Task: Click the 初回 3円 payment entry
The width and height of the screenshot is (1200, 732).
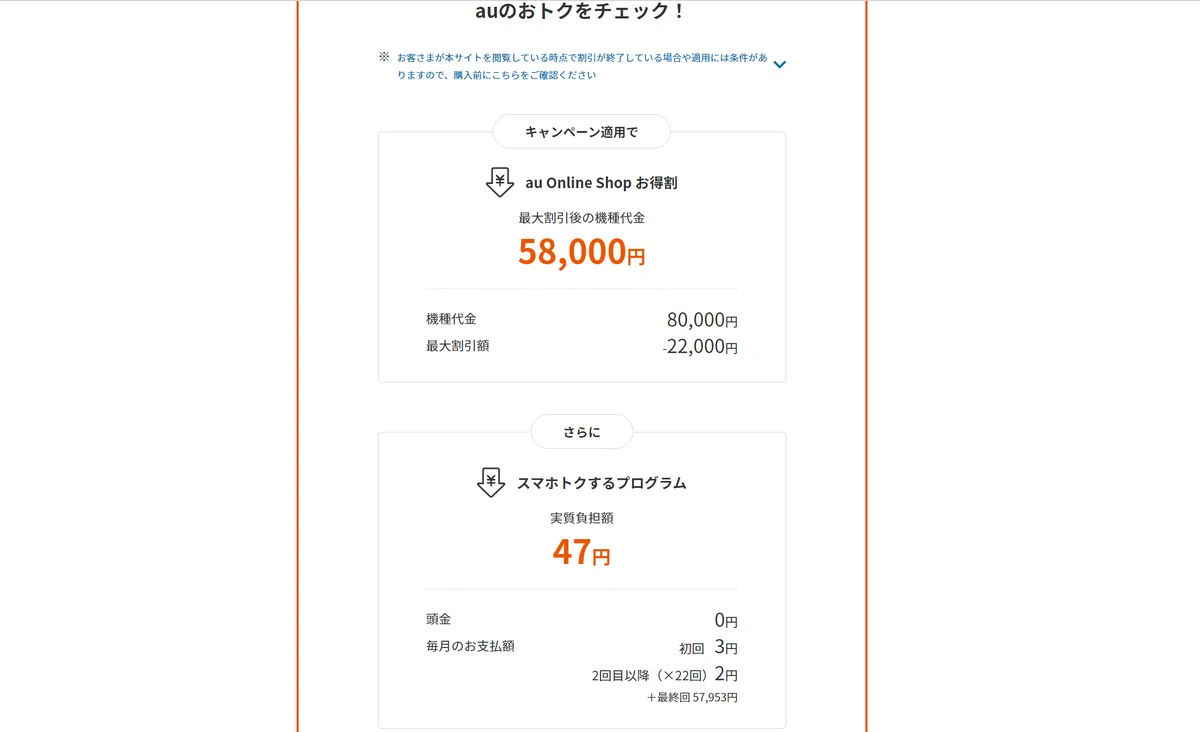Action: 708,647
